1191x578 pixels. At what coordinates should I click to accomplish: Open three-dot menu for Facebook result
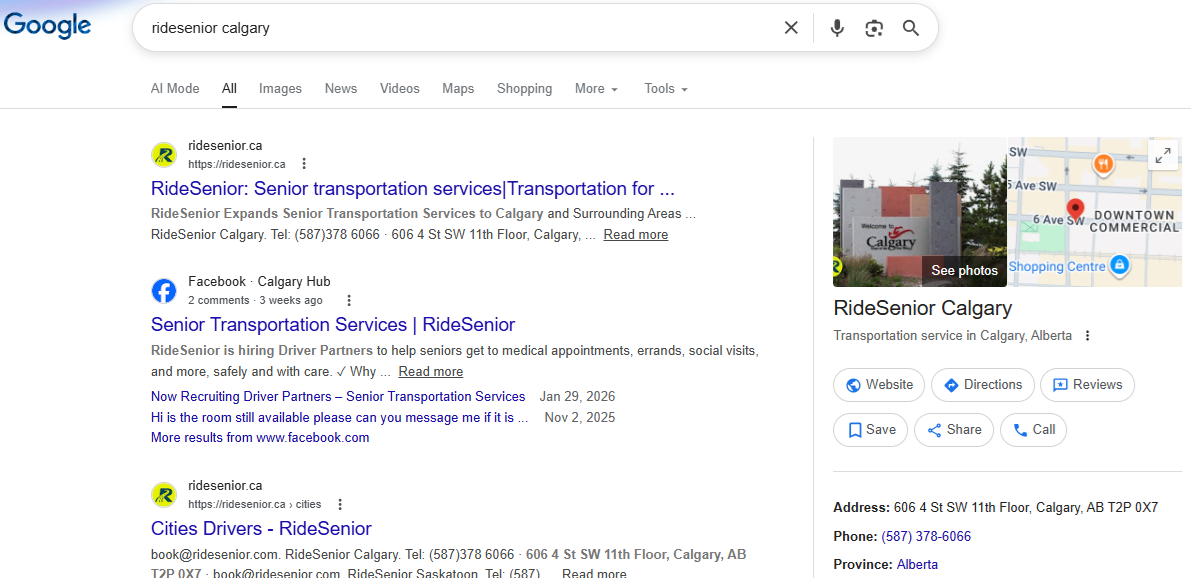[349, 300]
